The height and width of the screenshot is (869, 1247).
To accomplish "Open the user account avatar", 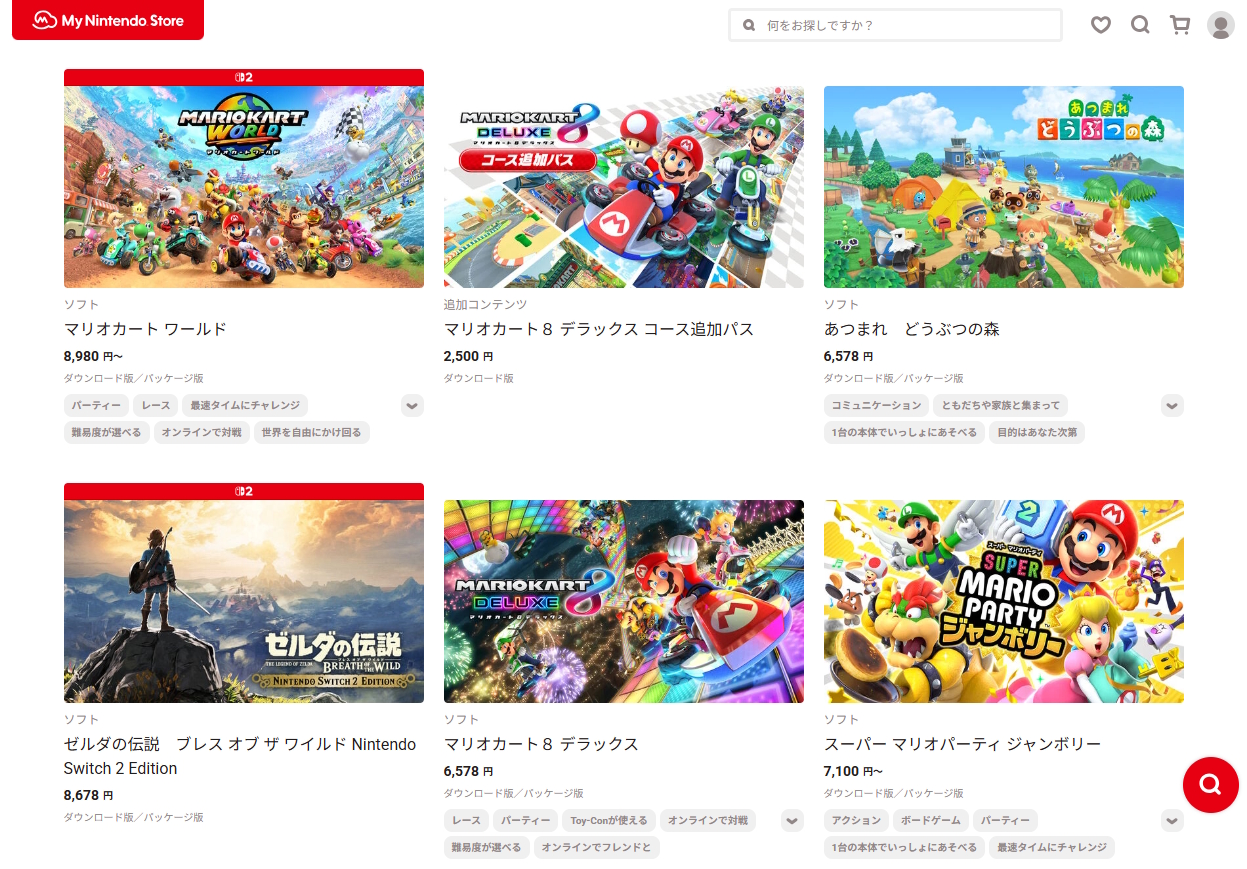I will [x=1220, y=25].
